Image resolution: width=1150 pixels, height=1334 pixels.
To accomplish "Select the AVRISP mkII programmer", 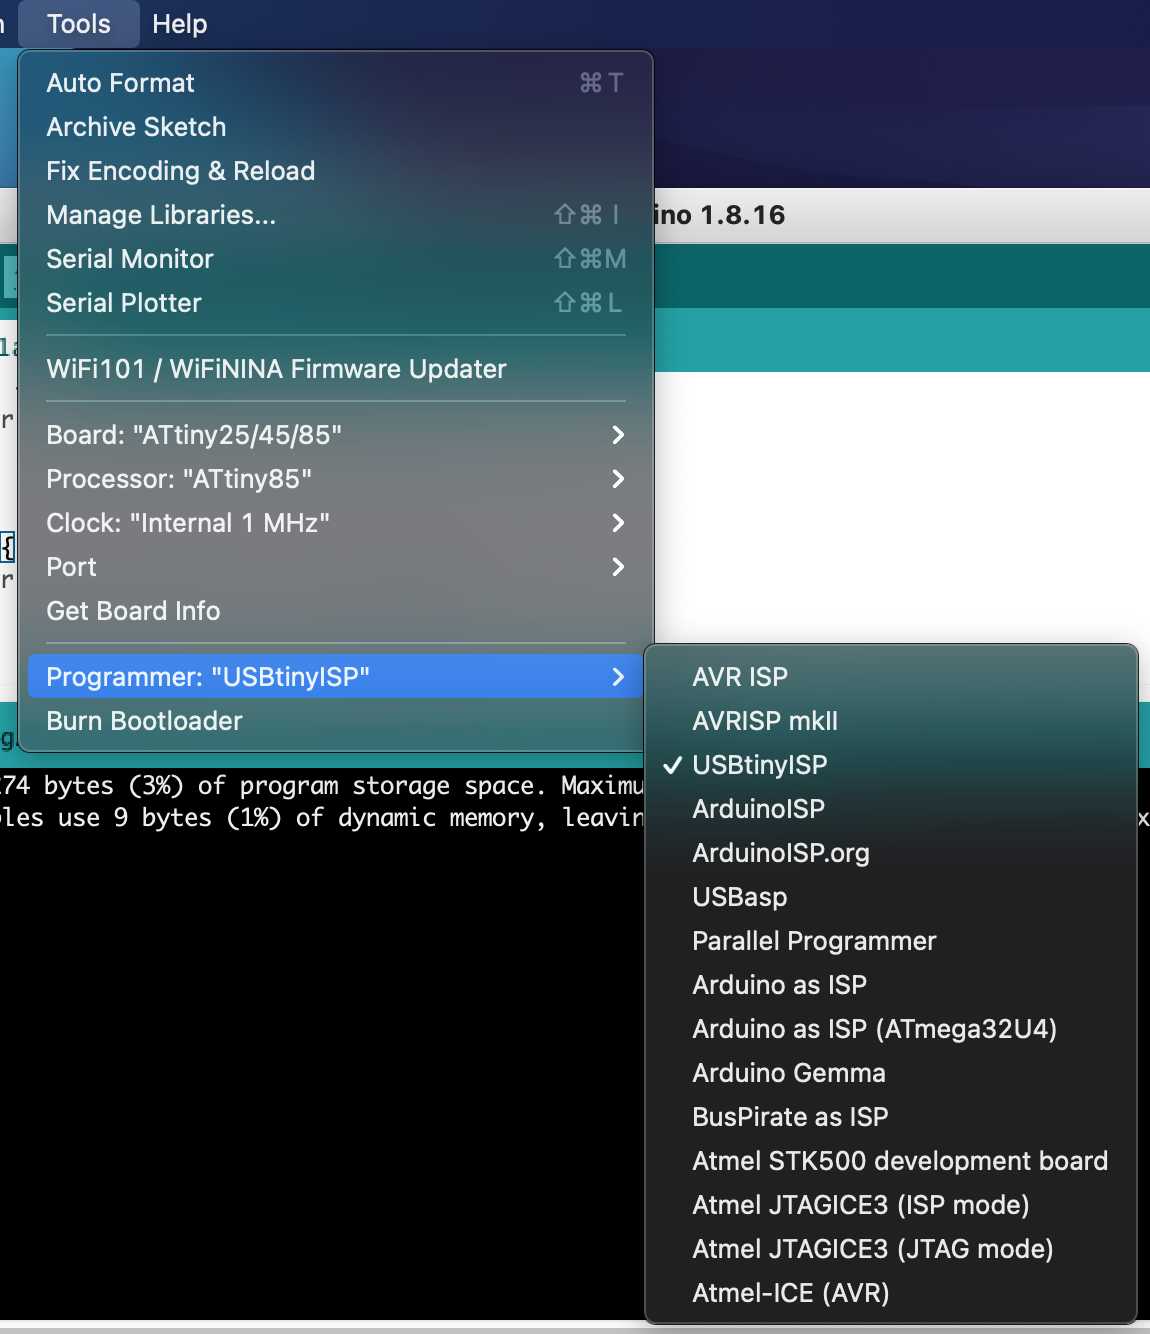I will pos(891,721).
